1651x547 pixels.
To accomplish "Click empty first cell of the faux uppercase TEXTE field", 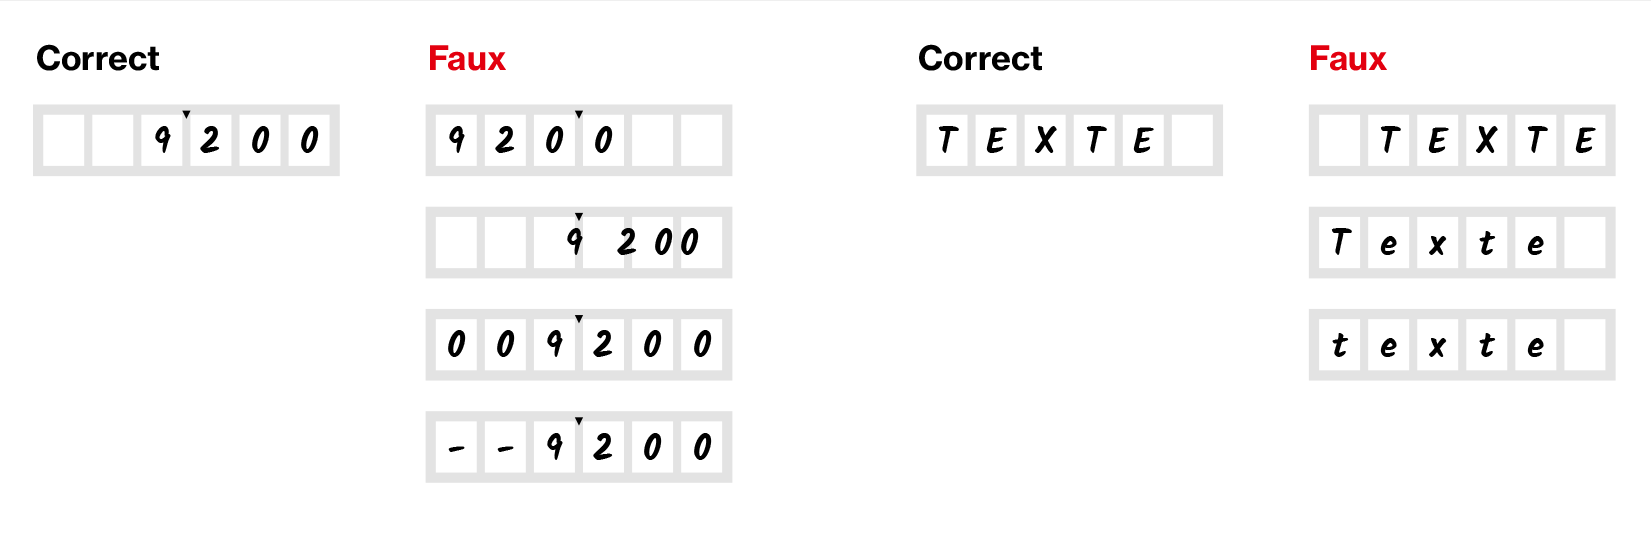I will click(1339, 140).
